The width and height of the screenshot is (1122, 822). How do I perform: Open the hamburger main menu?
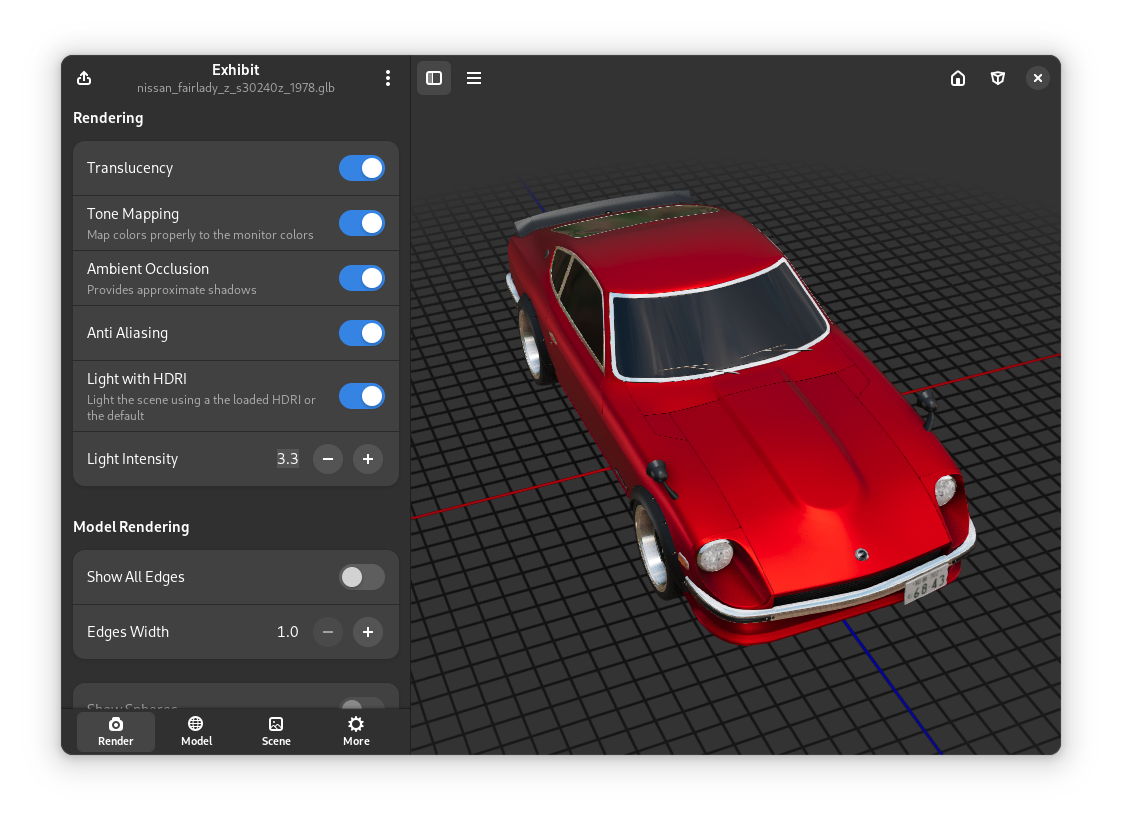click(x=474, y=78)
